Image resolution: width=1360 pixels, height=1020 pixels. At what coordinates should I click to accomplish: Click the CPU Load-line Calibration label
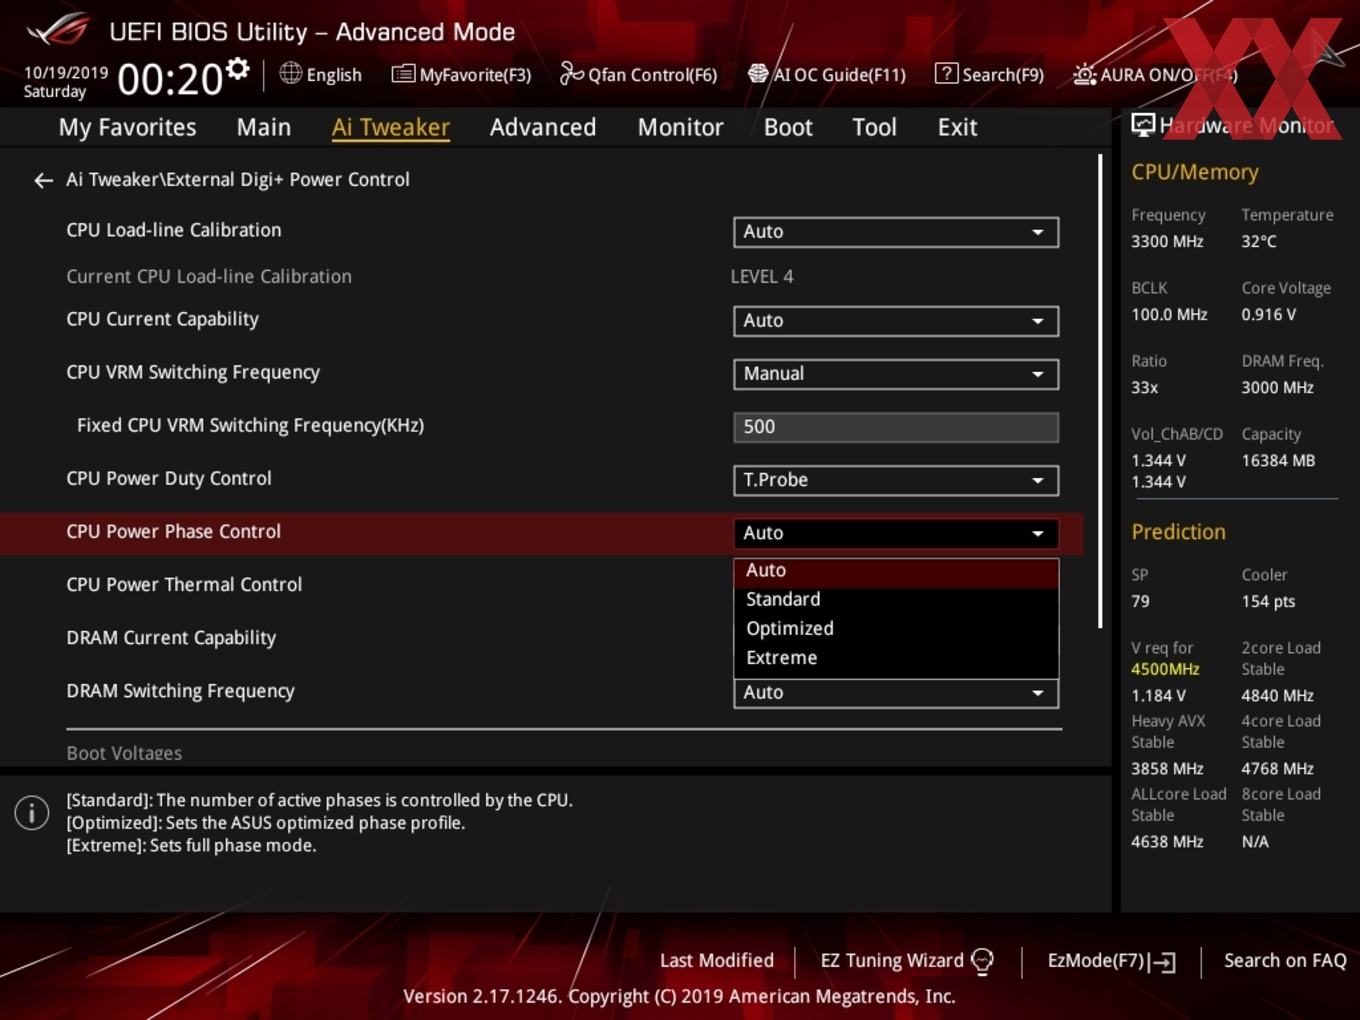click(174, 230)
